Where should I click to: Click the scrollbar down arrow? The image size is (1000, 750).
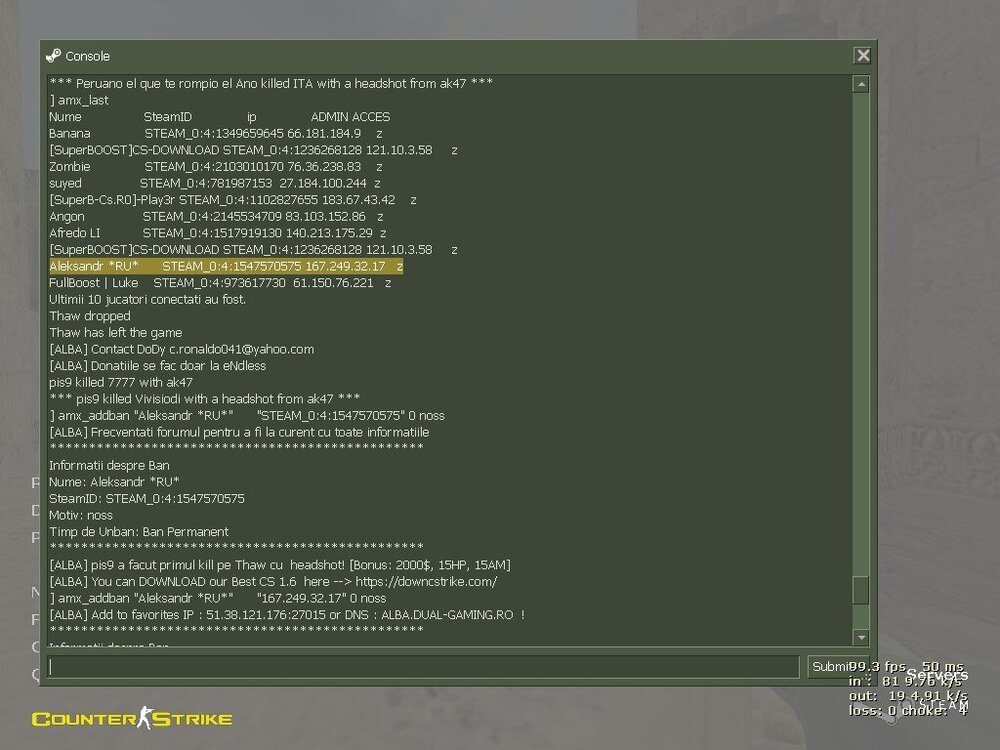[x=860, y=637]
